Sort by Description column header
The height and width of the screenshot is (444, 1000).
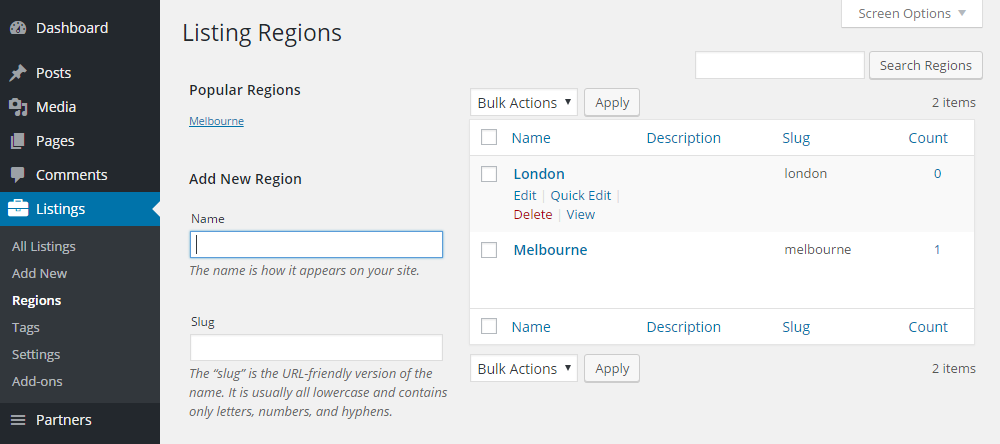pyautogui.click(x=683, y=138)
